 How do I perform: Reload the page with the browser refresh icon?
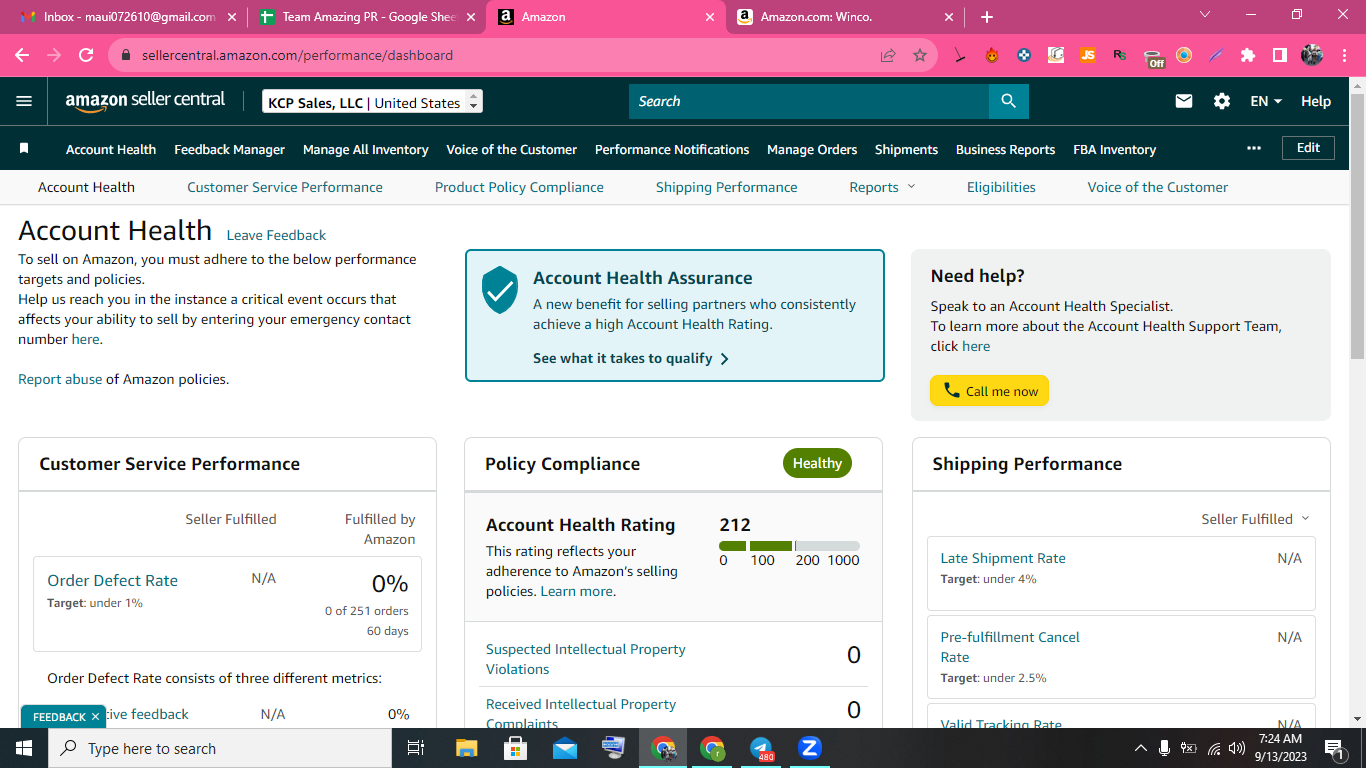pyautogui.click(x=86, y=56)
